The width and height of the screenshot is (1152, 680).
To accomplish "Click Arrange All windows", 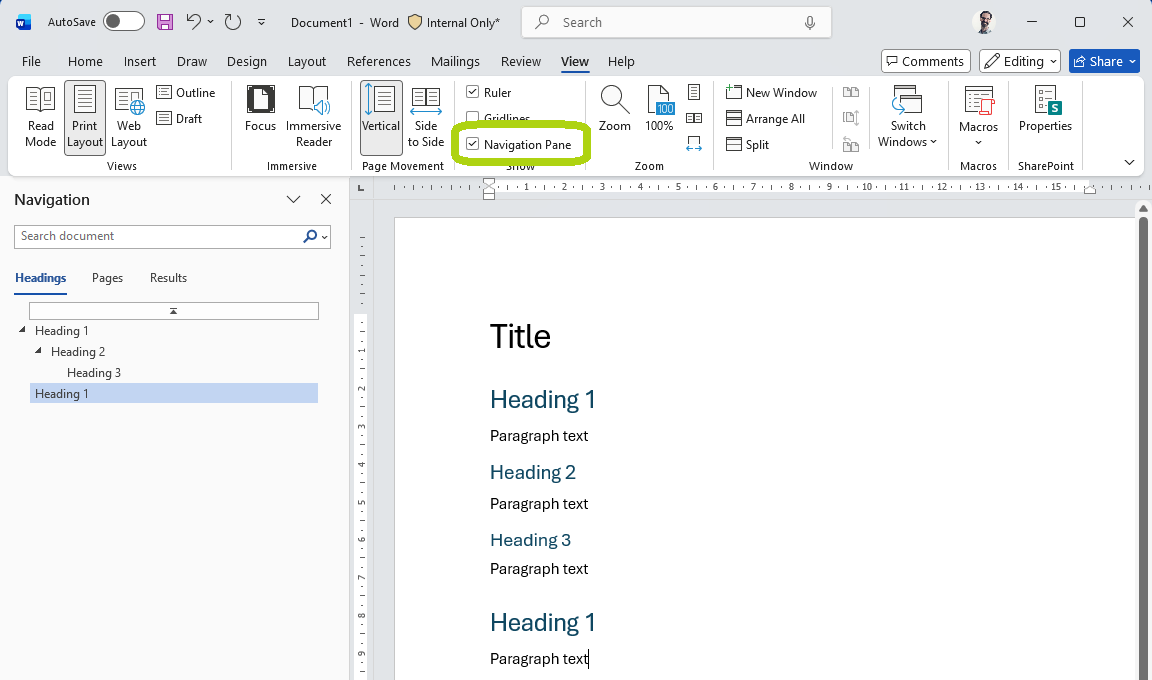I will 766,118.
